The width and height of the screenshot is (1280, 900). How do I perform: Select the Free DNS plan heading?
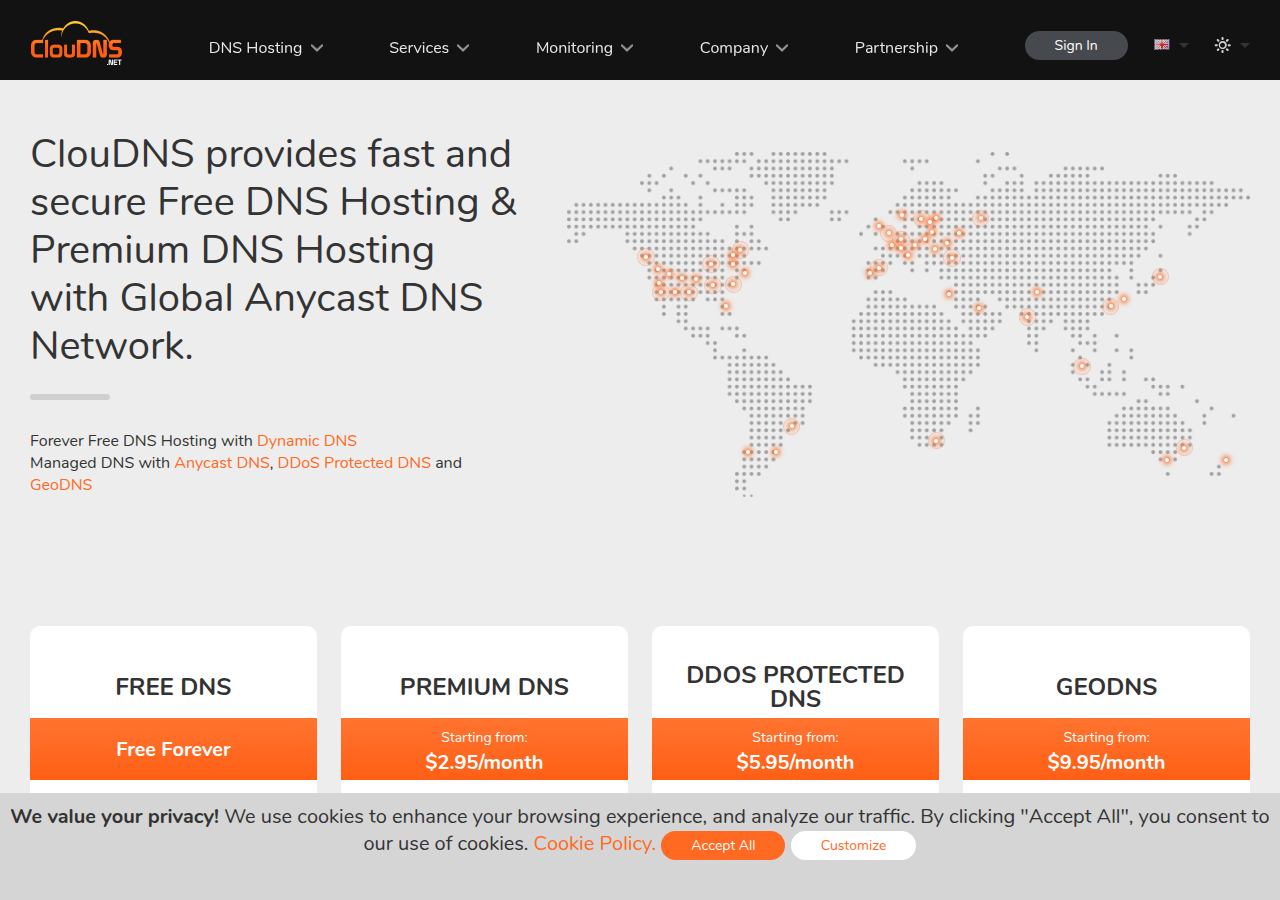click(x=173, y=687)
